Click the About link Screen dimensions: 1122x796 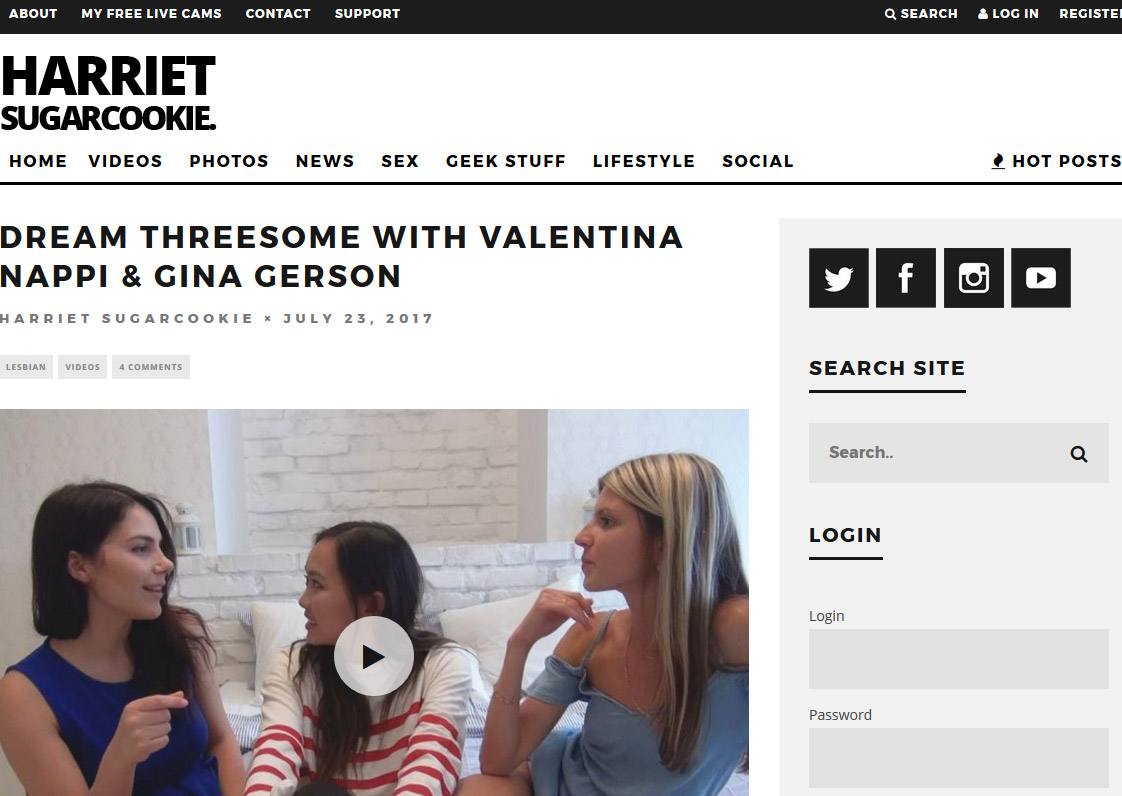tap(33, 14)
